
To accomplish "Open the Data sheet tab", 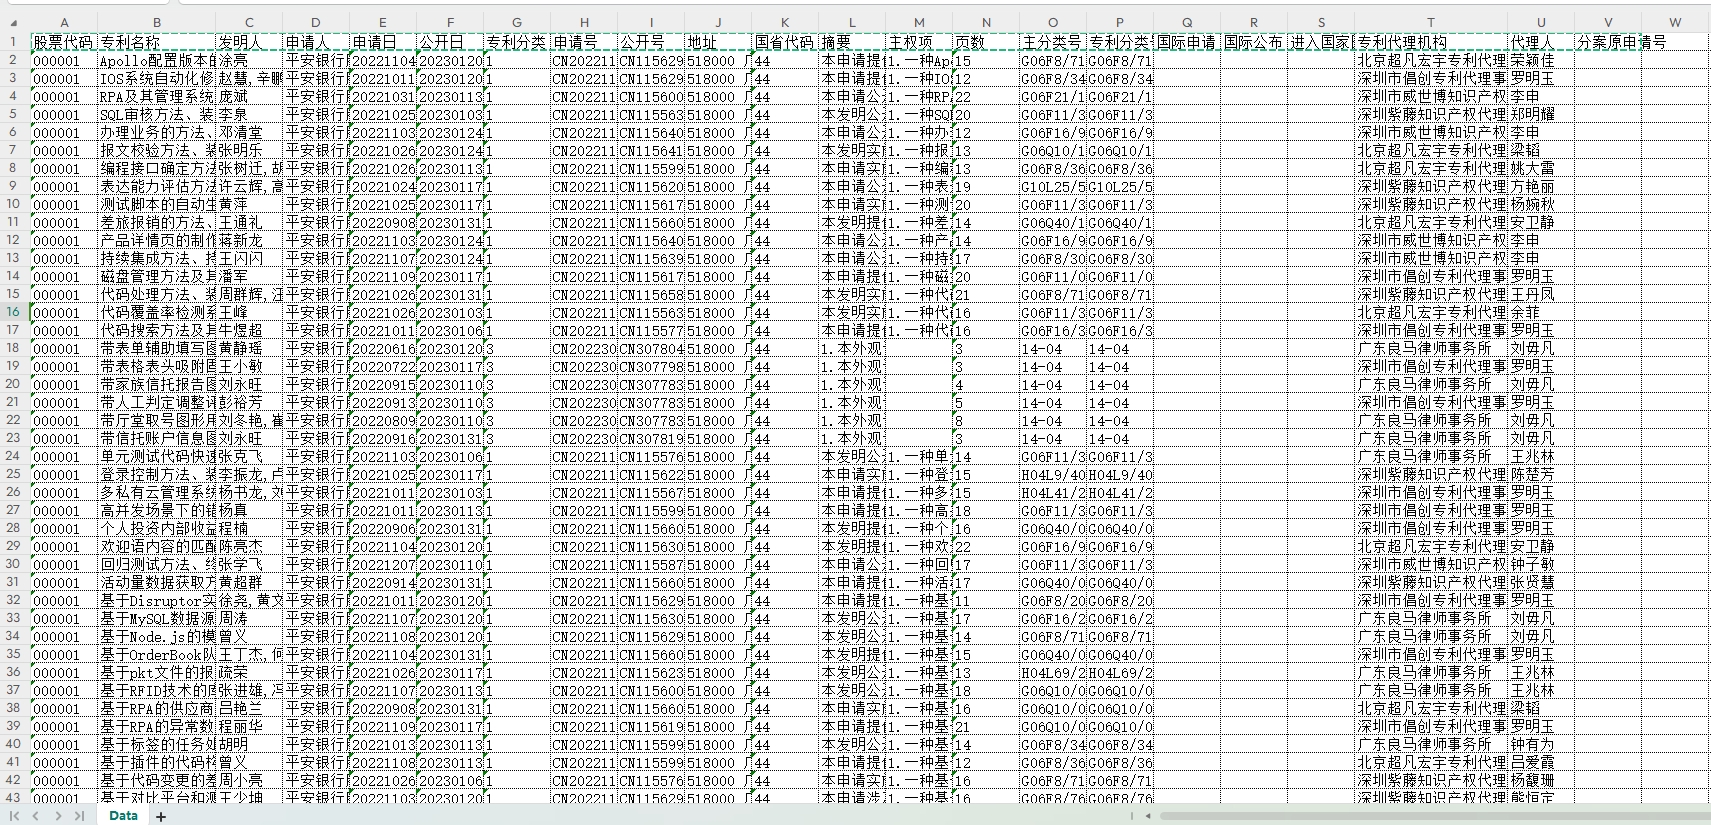I will coord(123,816).
